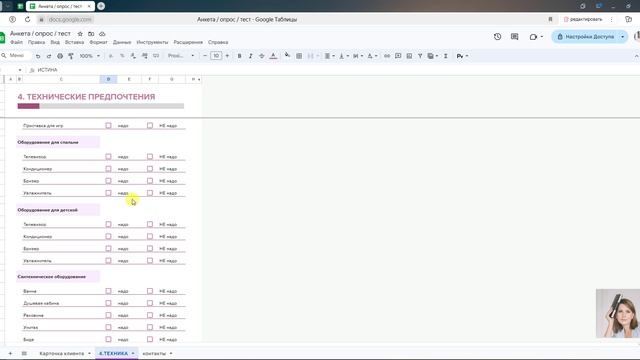Print the spreadsheet
The image size is (640, 360).
tap(60, 56)
